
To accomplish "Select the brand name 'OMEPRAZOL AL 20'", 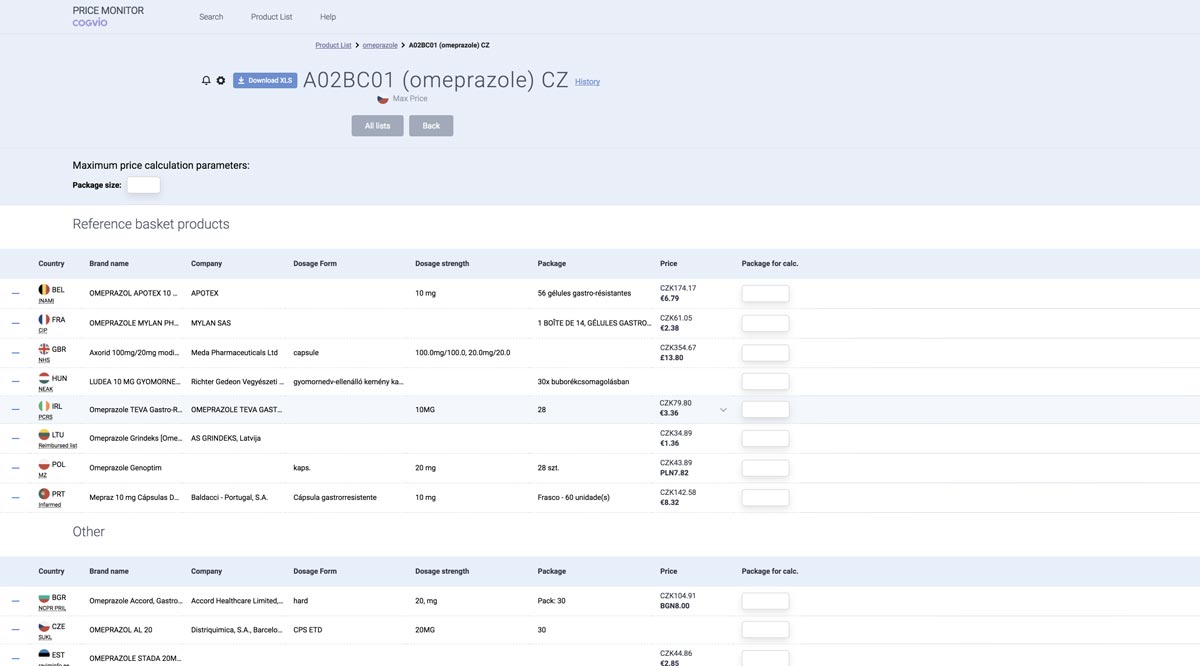I will pyautogui.click(x=120, y=630).
